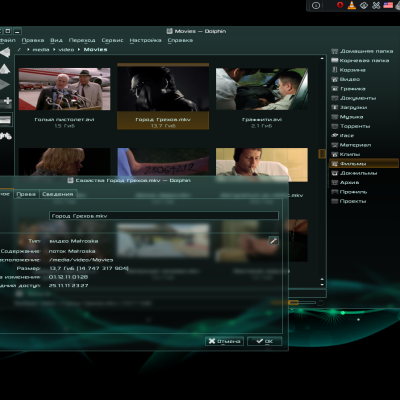Click the vertical scrollbar handle in the file view
The width and height of the screenshot is (400, 400).
tap(322, 153)
